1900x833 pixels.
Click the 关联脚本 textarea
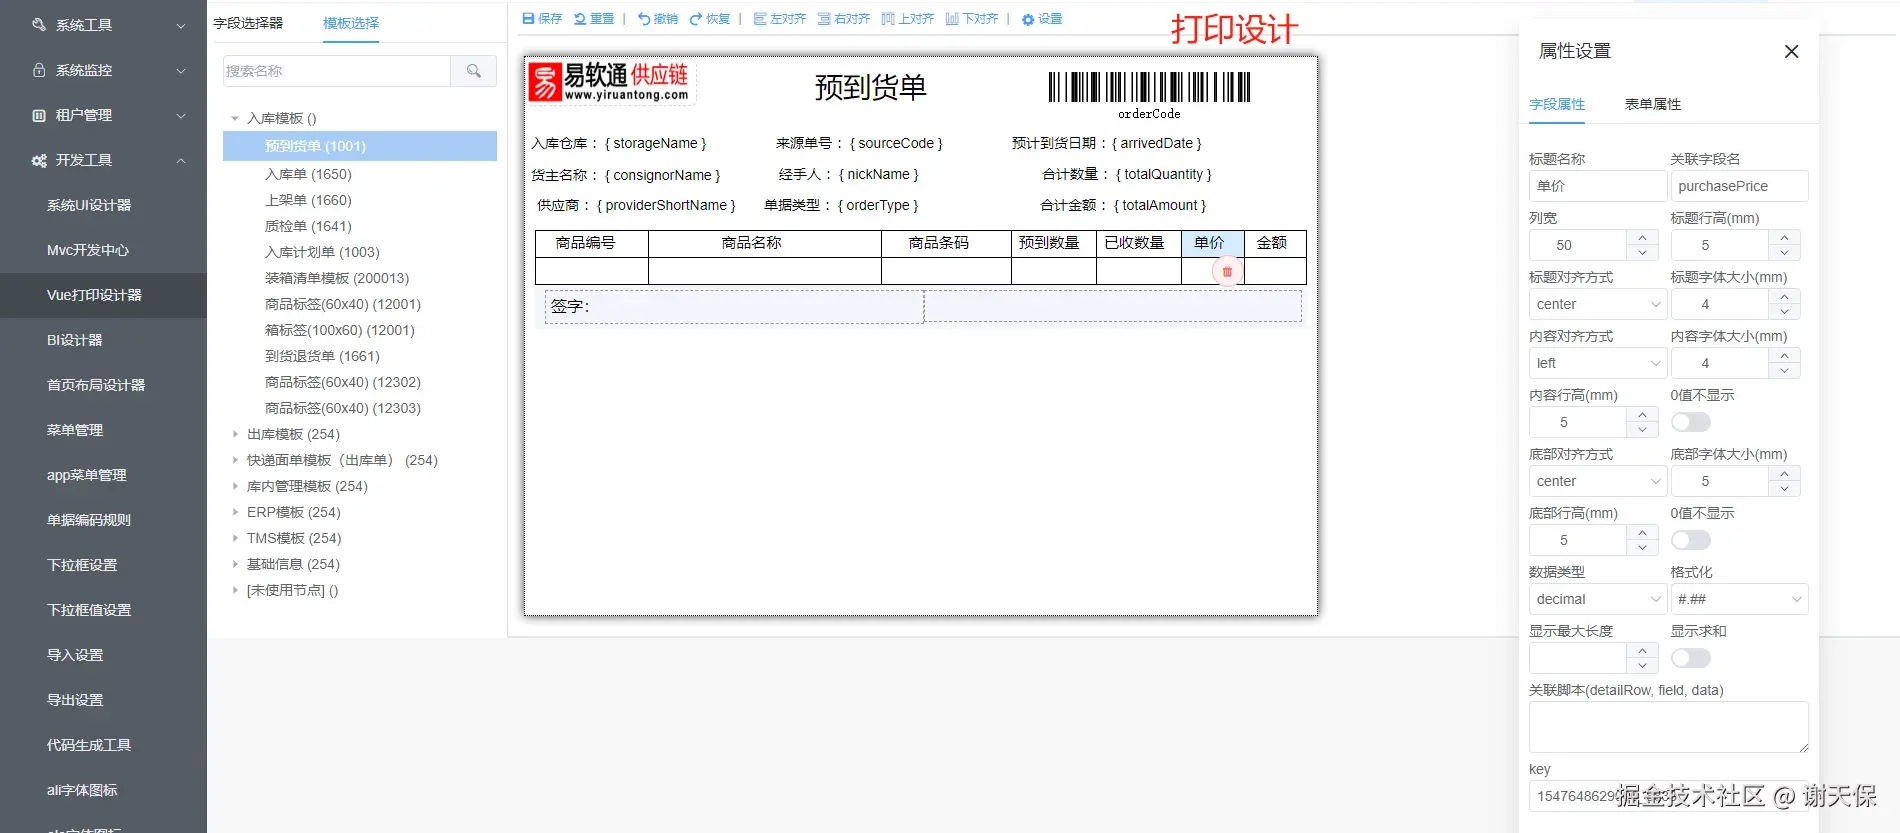(x=1668, y=727)
